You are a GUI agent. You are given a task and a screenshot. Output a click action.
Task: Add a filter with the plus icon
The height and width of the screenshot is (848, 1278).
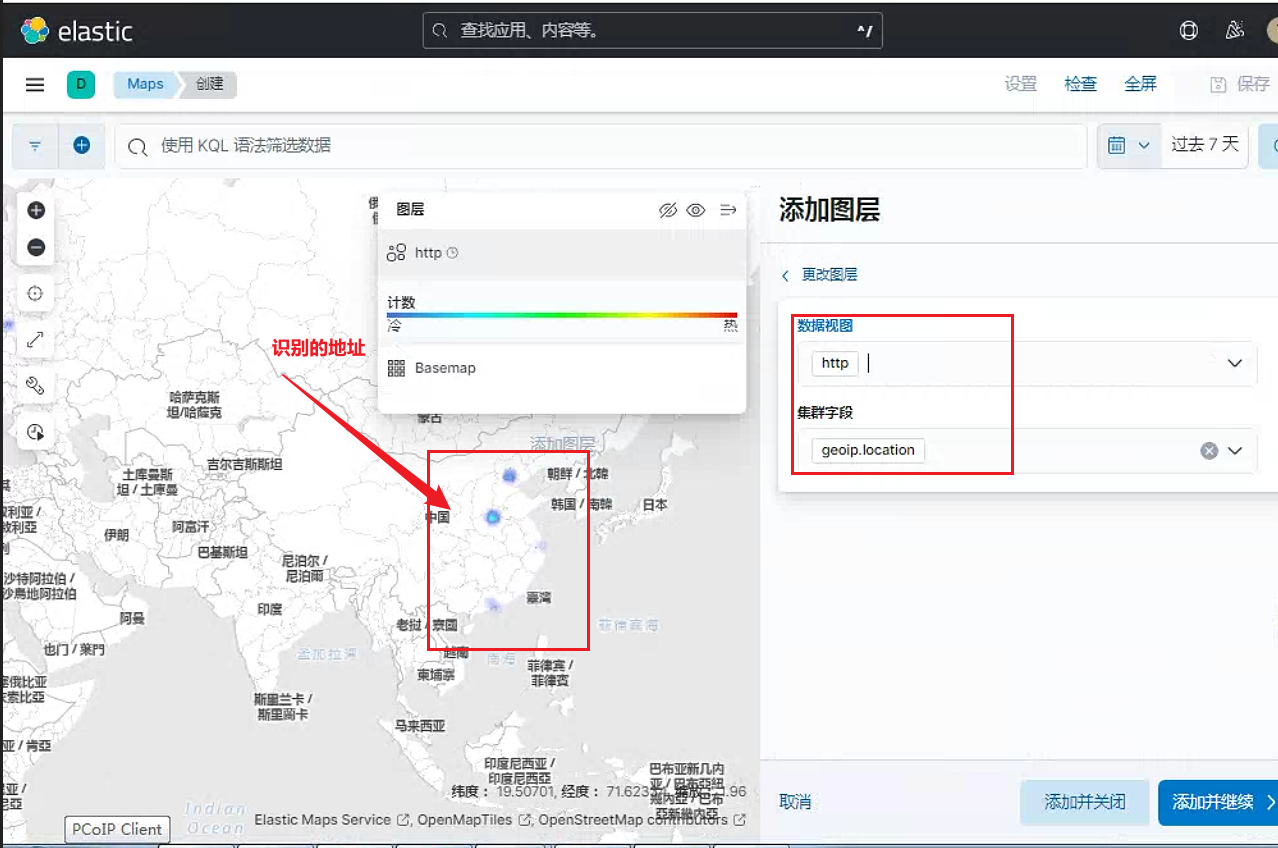click(82, 146)
